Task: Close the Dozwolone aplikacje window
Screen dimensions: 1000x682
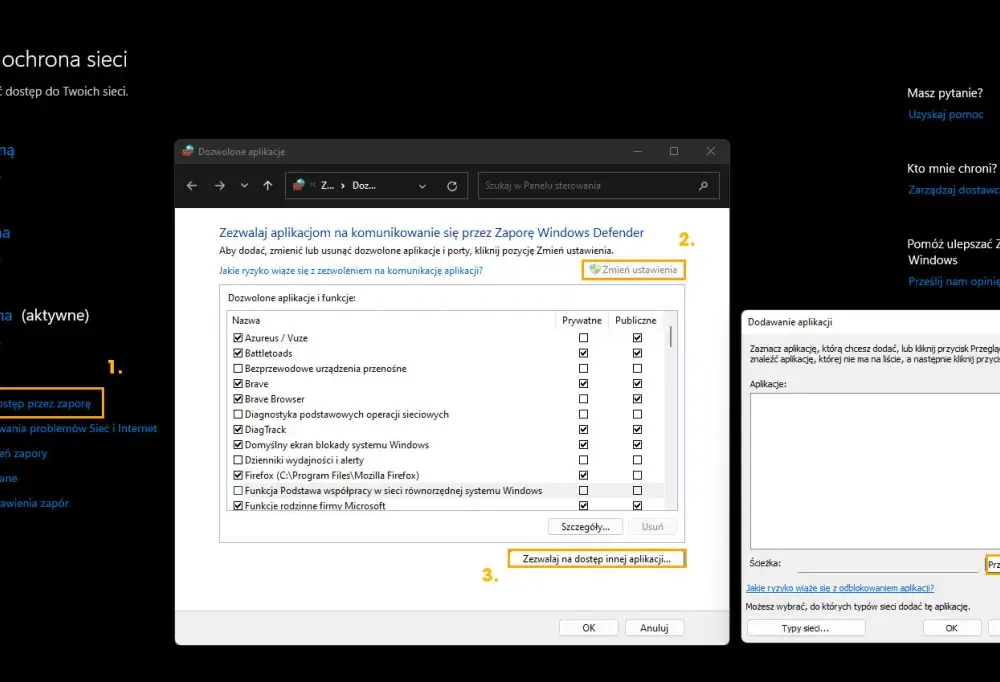Action: [x=710, y=151]
